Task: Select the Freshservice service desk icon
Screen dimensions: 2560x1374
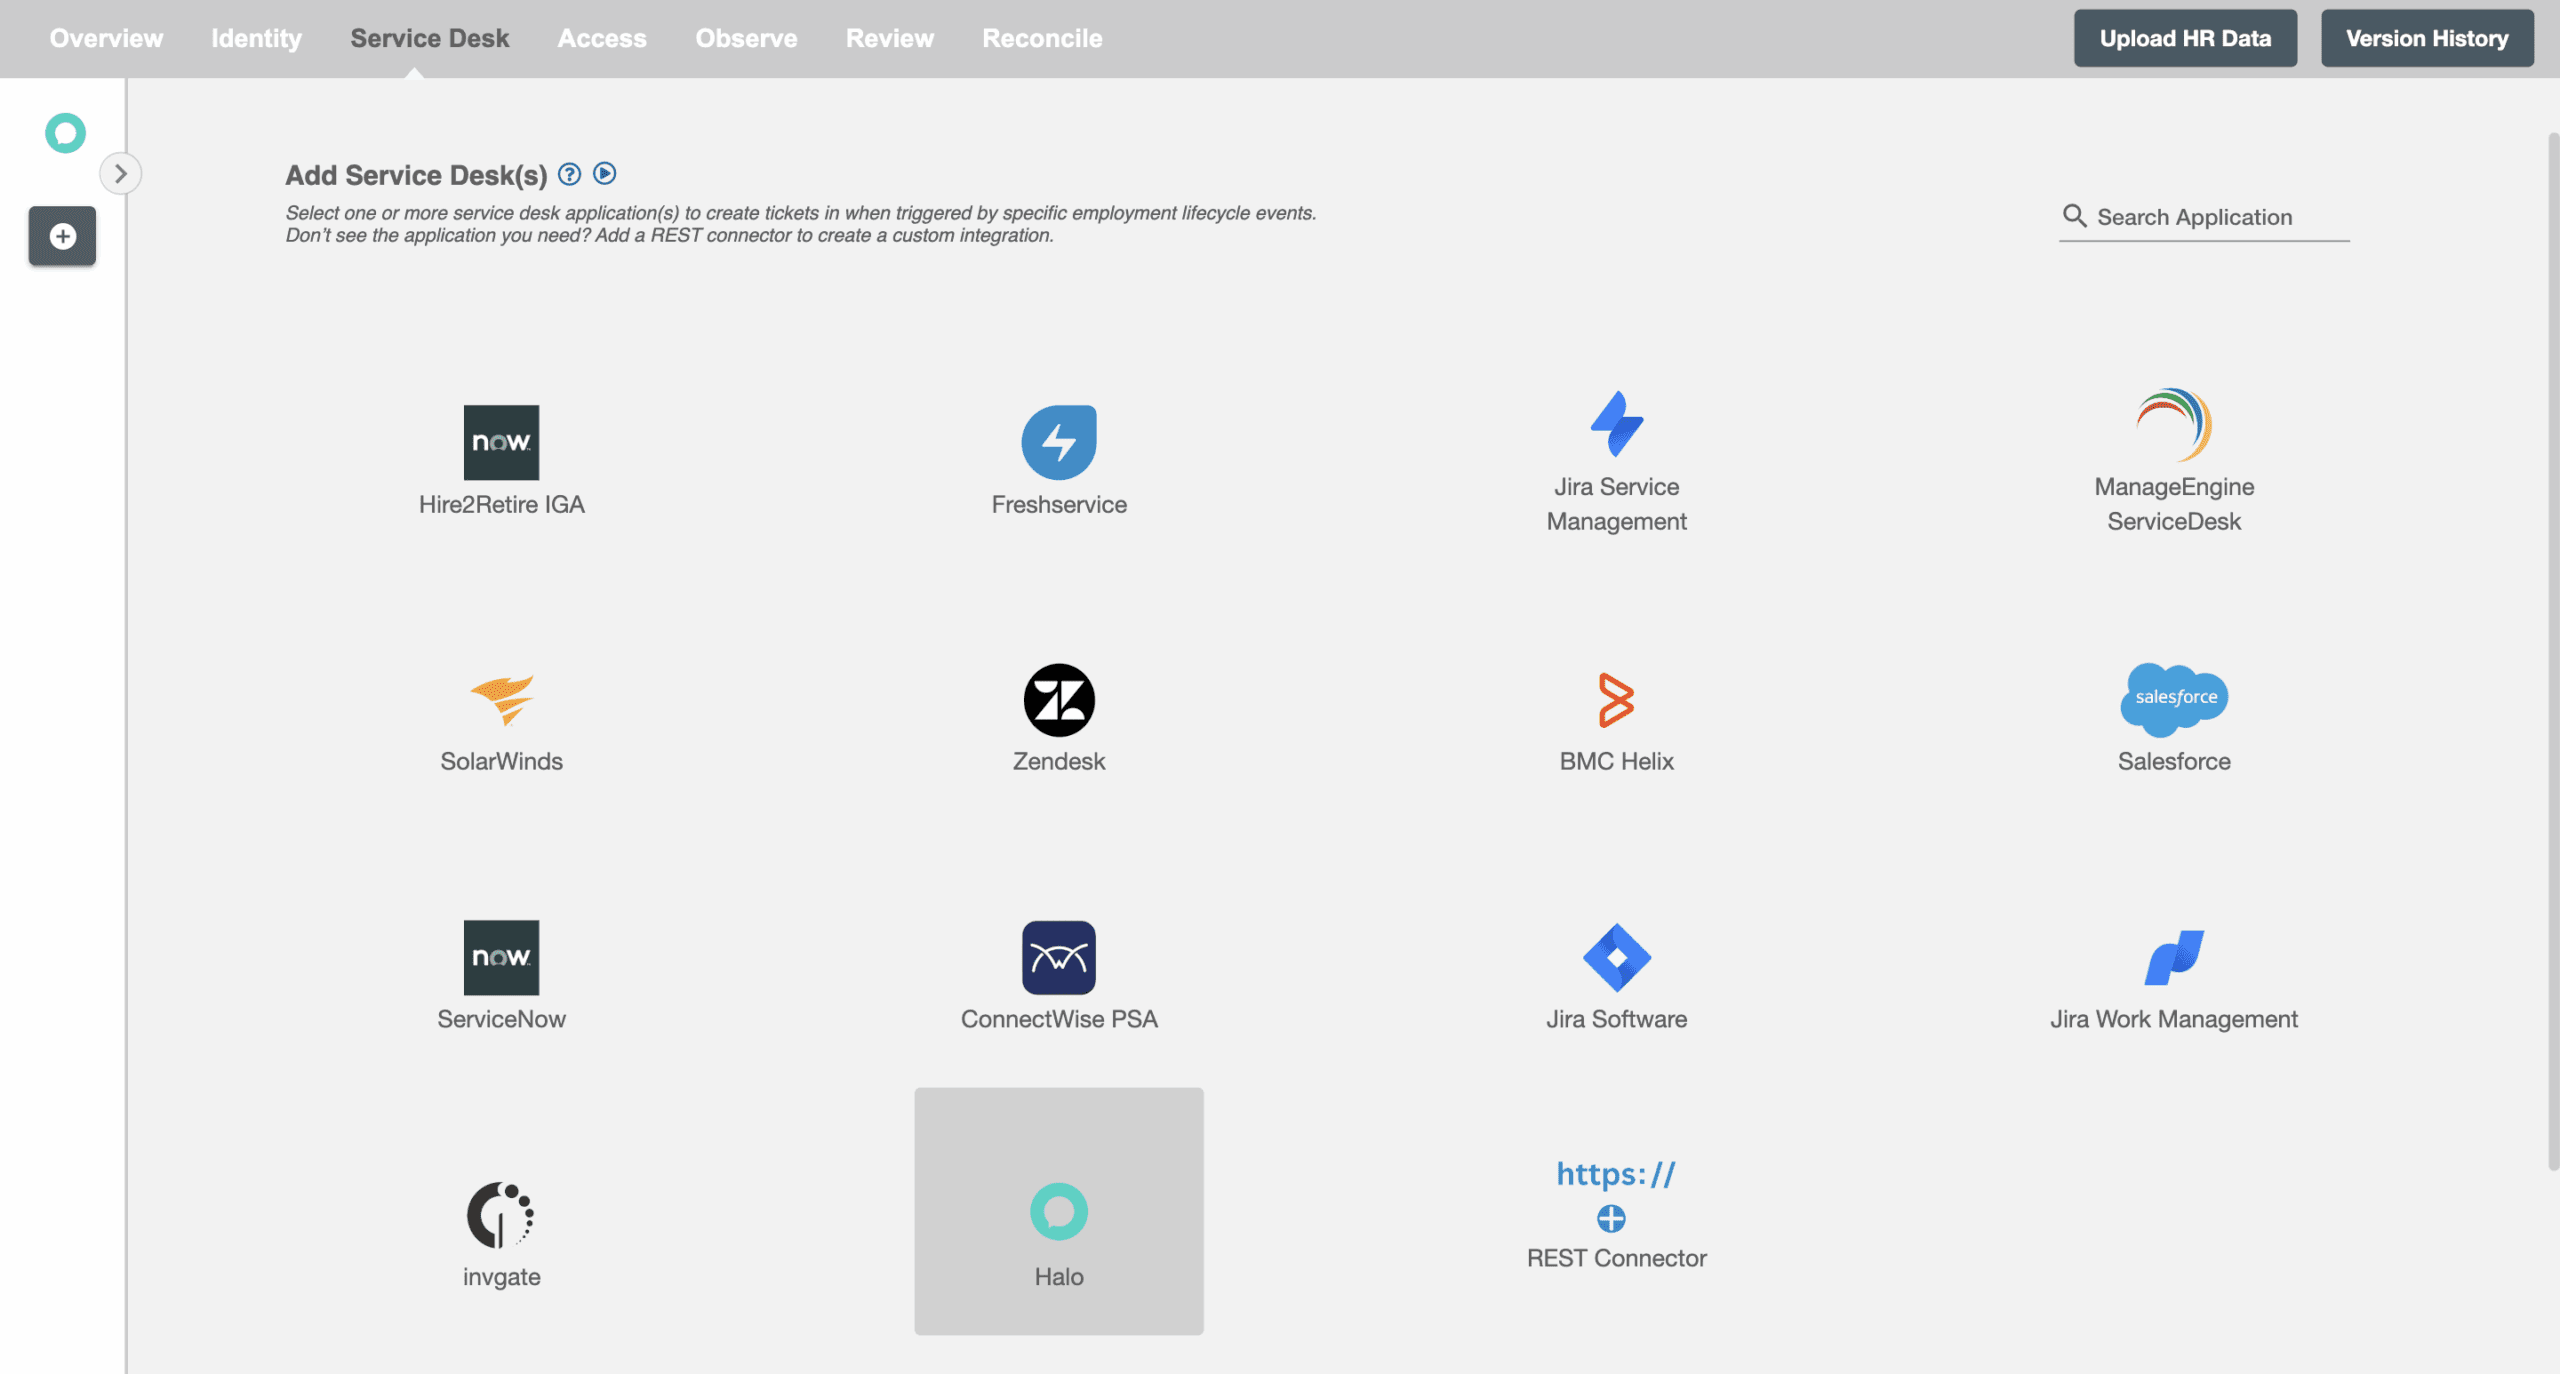Action: tap(1058, 442)
